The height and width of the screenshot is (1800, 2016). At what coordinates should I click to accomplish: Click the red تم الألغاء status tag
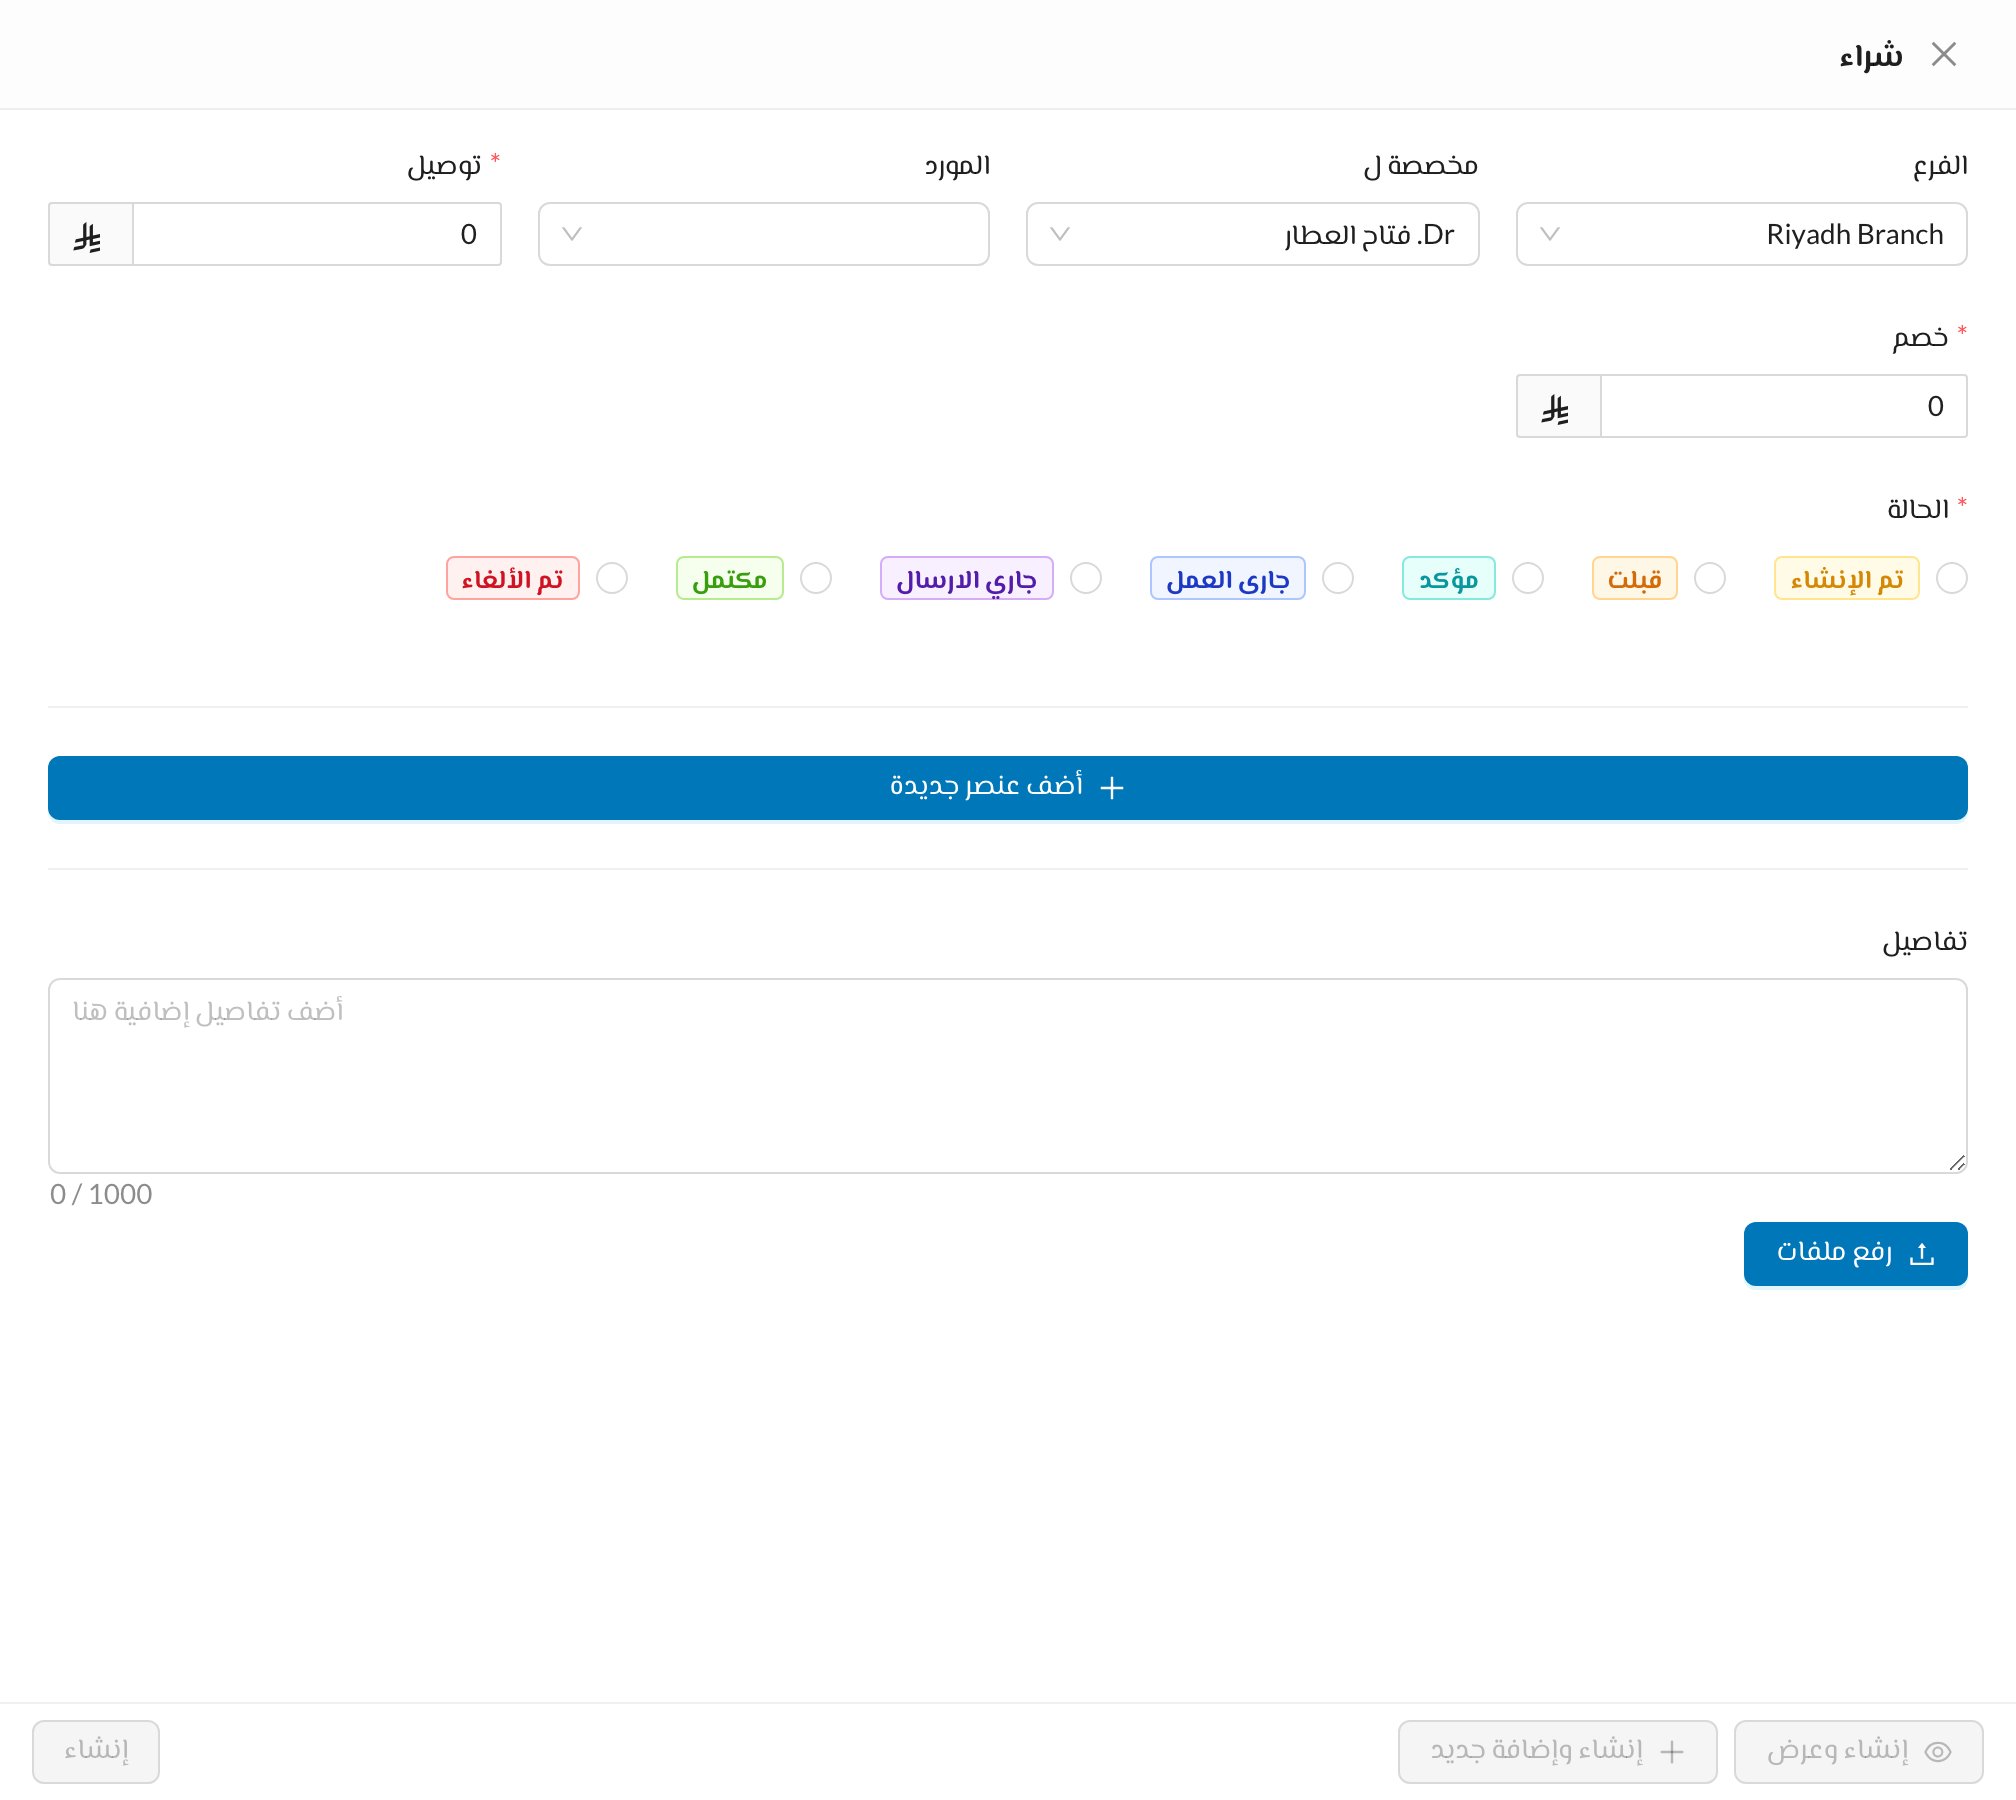(x=513, y=578)
